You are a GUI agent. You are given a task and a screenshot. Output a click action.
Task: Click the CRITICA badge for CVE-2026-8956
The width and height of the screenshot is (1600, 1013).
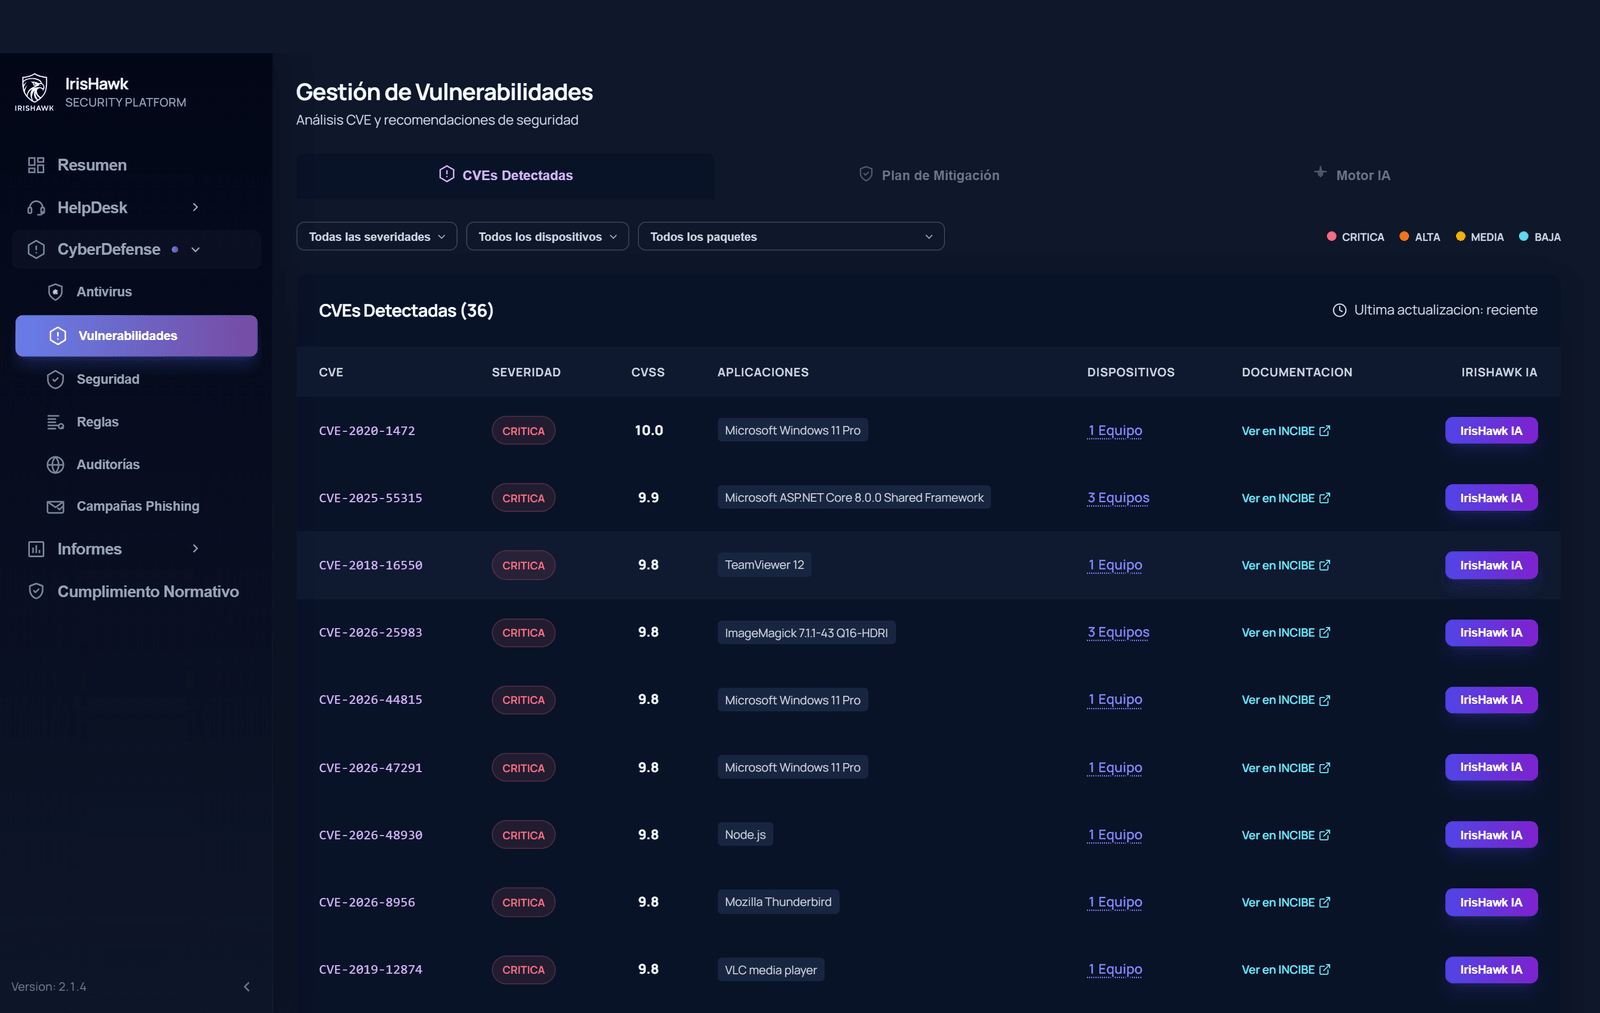point(523,903)
